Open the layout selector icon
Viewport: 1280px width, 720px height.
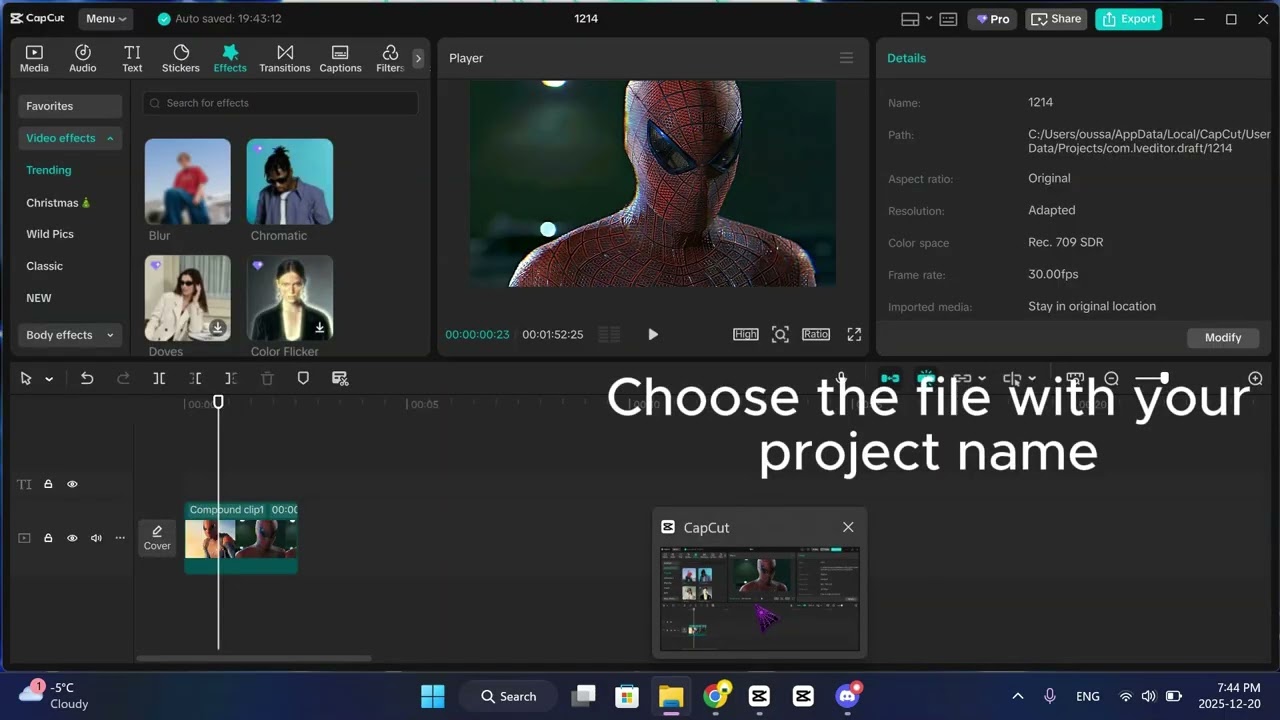pyautogui.click(x=910, y=19)
